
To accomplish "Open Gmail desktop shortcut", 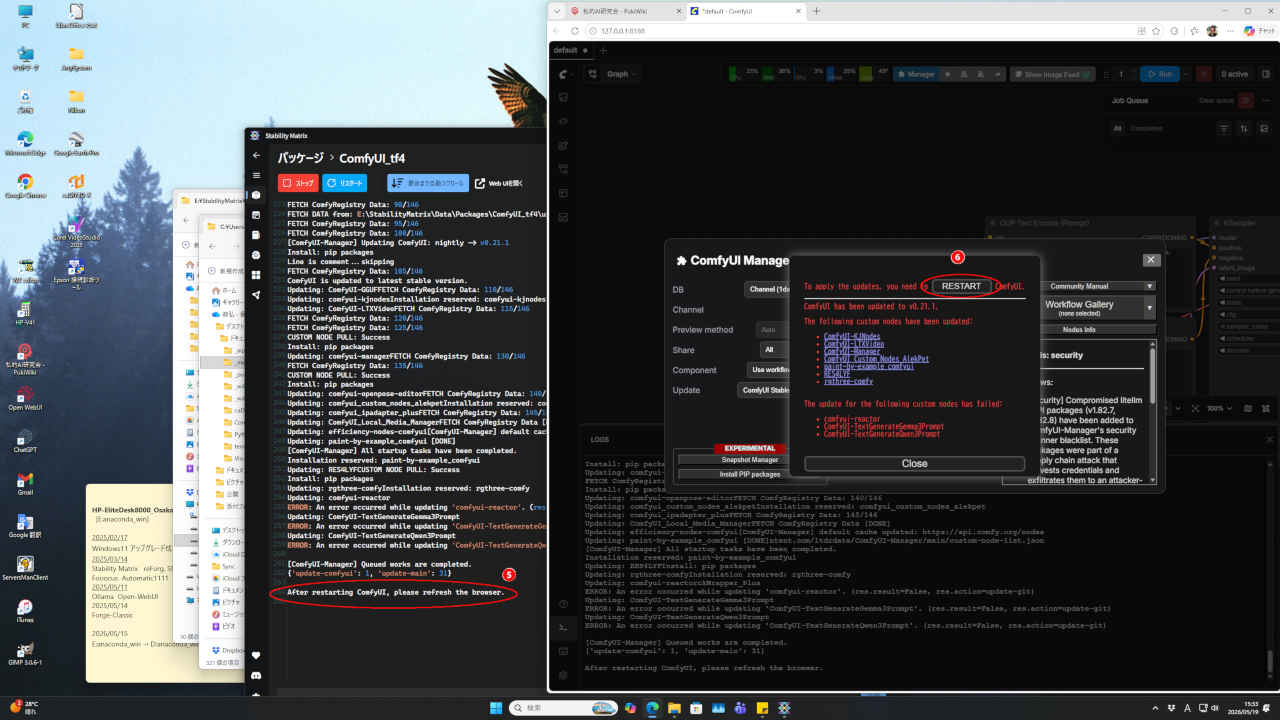I will tap(25, 482).
